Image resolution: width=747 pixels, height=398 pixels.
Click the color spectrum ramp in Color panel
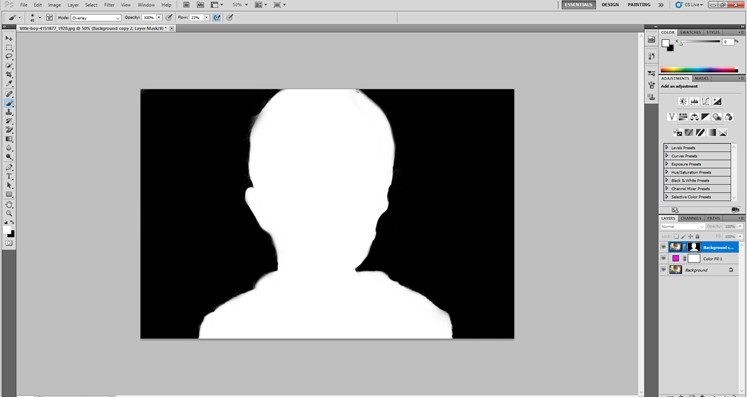click(699, 70)
